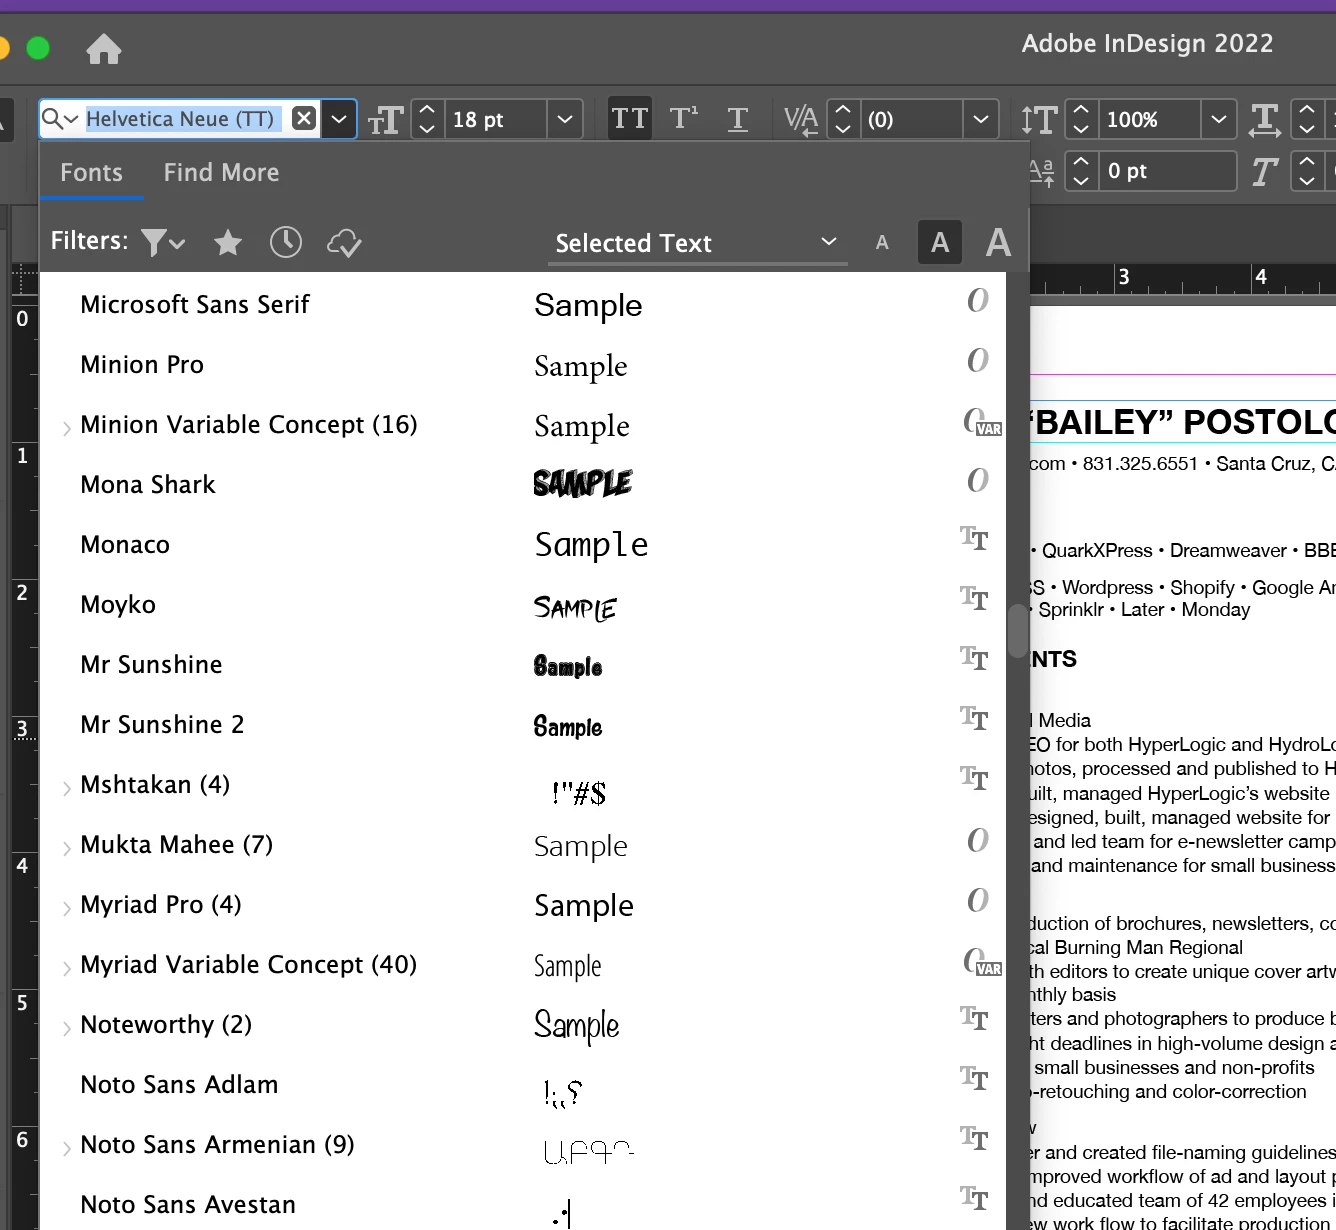The width and height of the screenshot is (1336, 1230).
Task: Click the TrueType icon for Monaco
Action: (x=974, y=538)
